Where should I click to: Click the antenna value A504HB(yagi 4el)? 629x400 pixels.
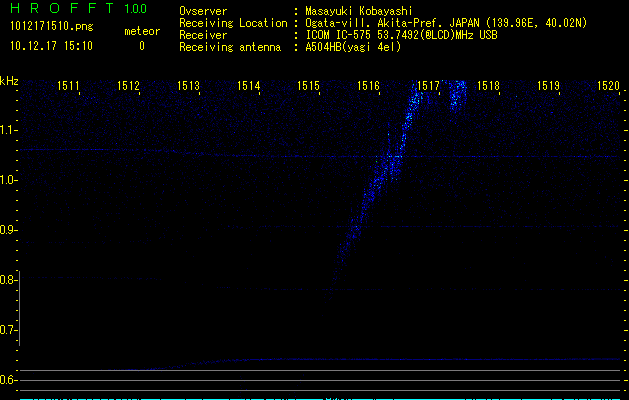(x=353, y=47)
